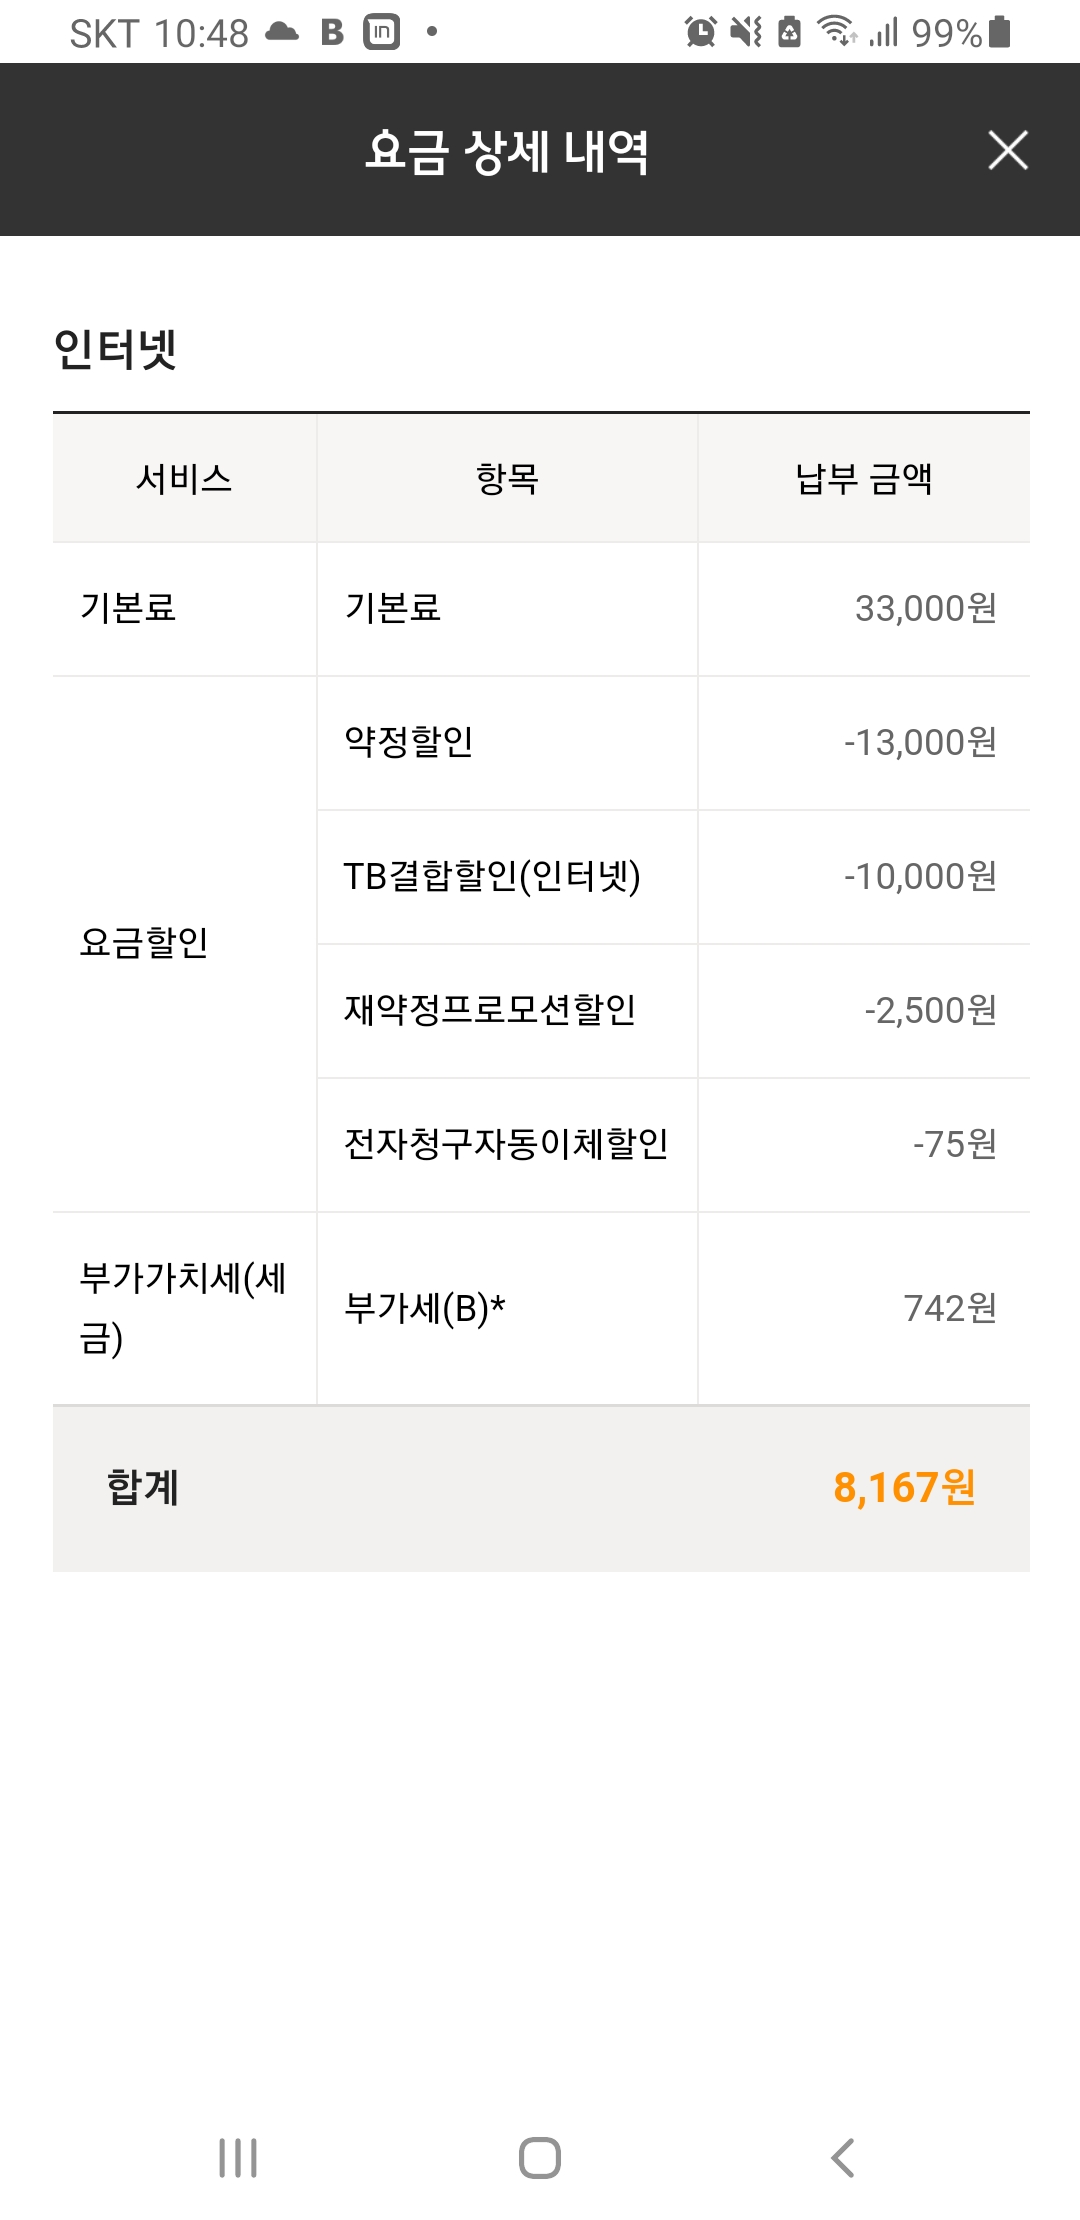This screenshot has width=1080, height=2220.
Task: Tap the 납부 금액 column header
Action: [864, 479]
